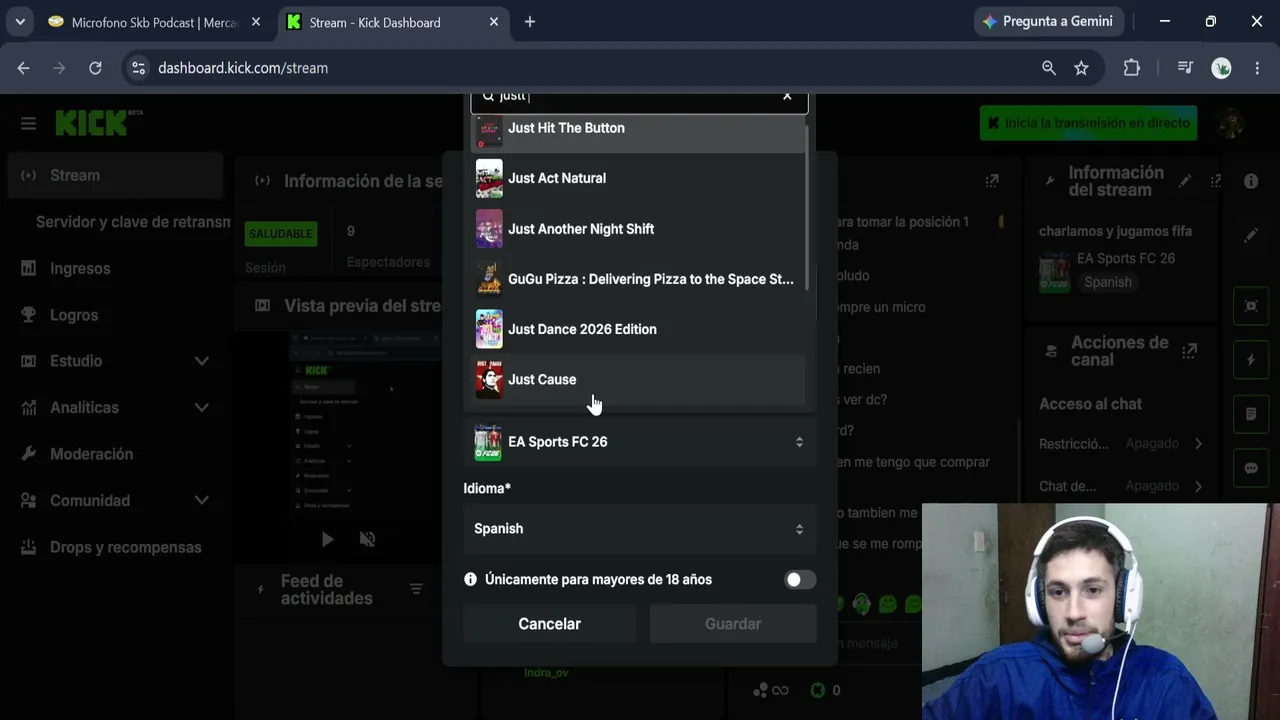
Task: Open the Pregunta a Gemini button
Action: coord(1049,21)
